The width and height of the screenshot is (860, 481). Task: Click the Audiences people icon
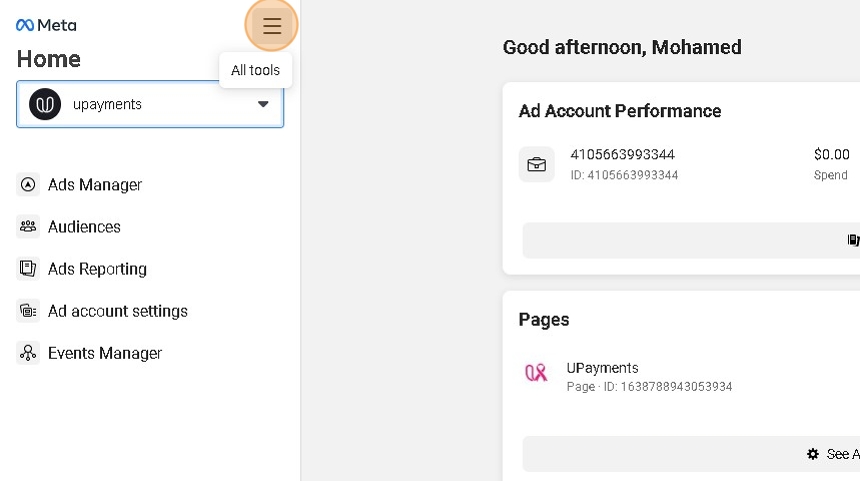coord(28,227)
